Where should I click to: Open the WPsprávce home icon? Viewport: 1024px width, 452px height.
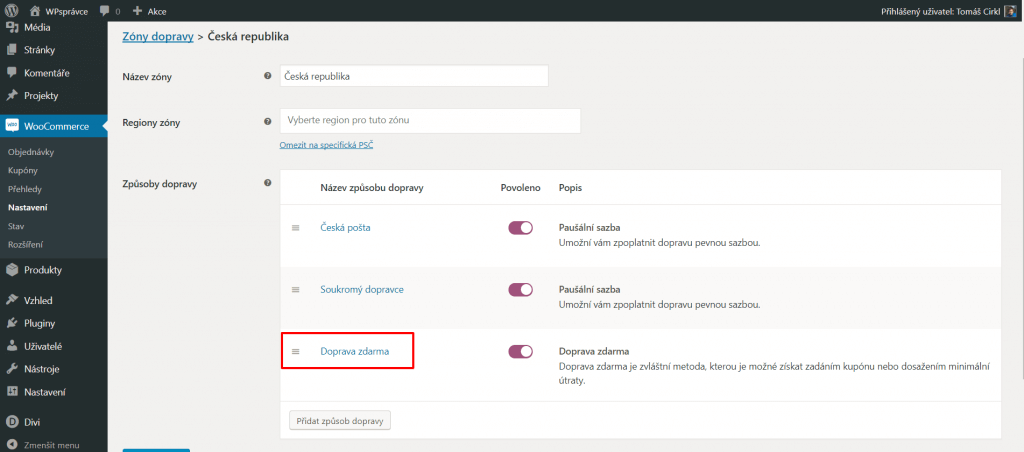click(36, 11)
